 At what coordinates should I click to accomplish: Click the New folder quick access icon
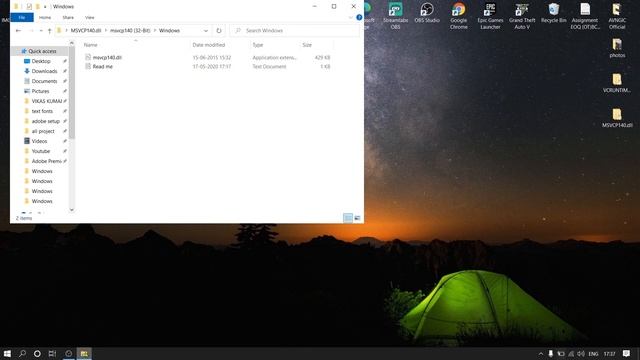click(38, 7)
